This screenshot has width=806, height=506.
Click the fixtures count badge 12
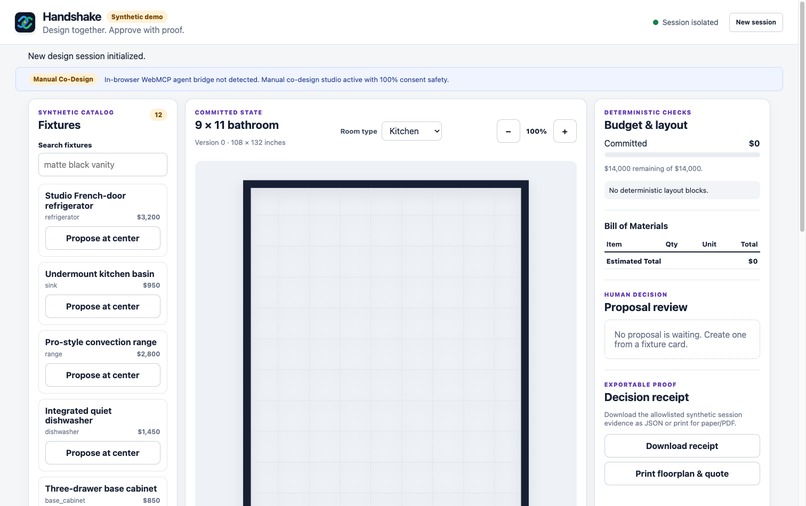158,115
